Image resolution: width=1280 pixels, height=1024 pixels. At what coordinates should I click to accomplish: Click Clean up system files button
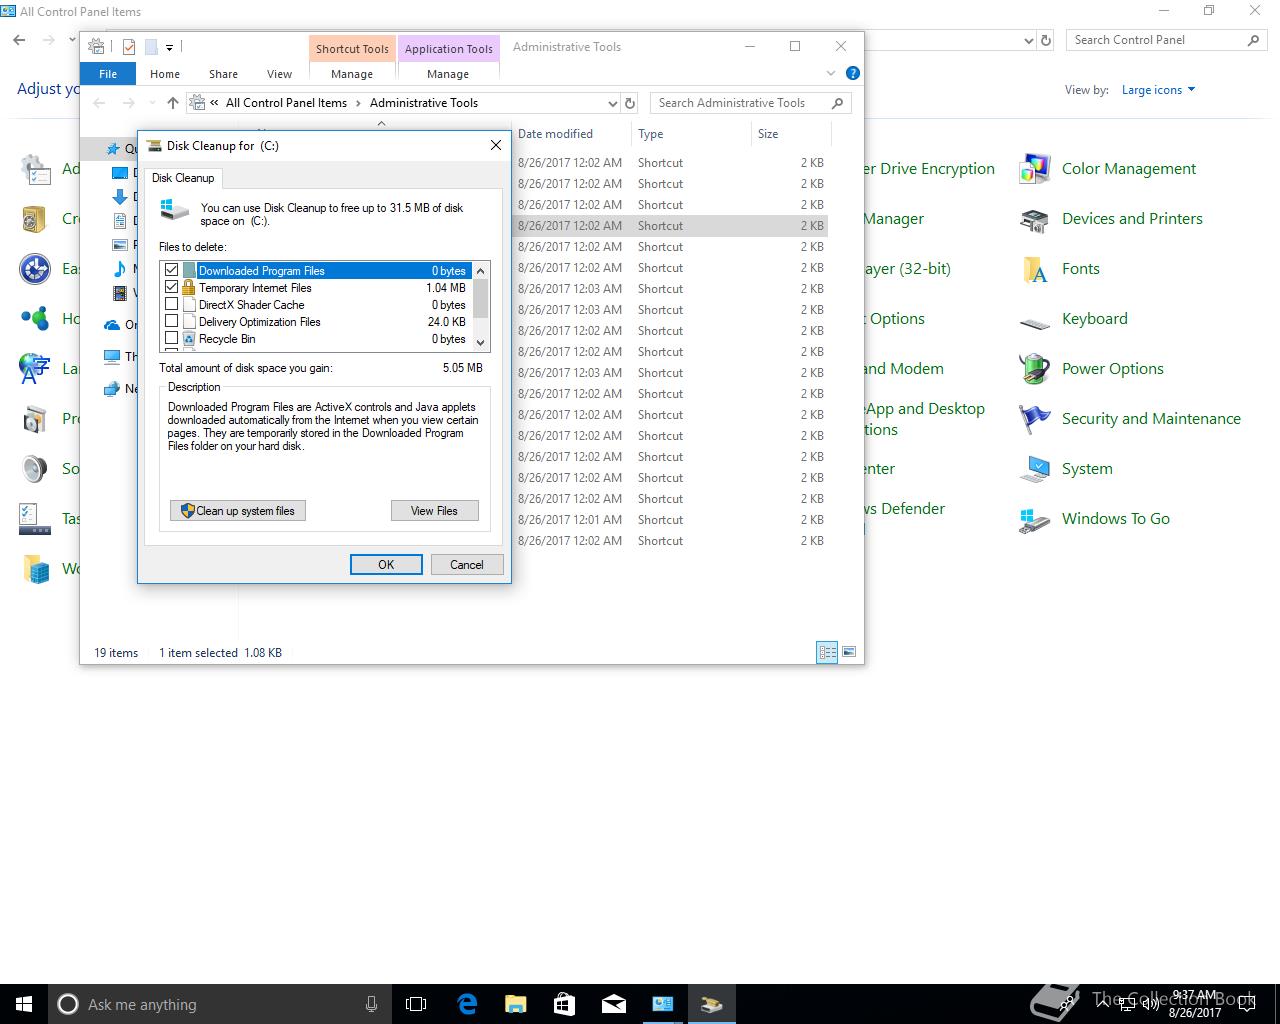click(x=238, y=511)
